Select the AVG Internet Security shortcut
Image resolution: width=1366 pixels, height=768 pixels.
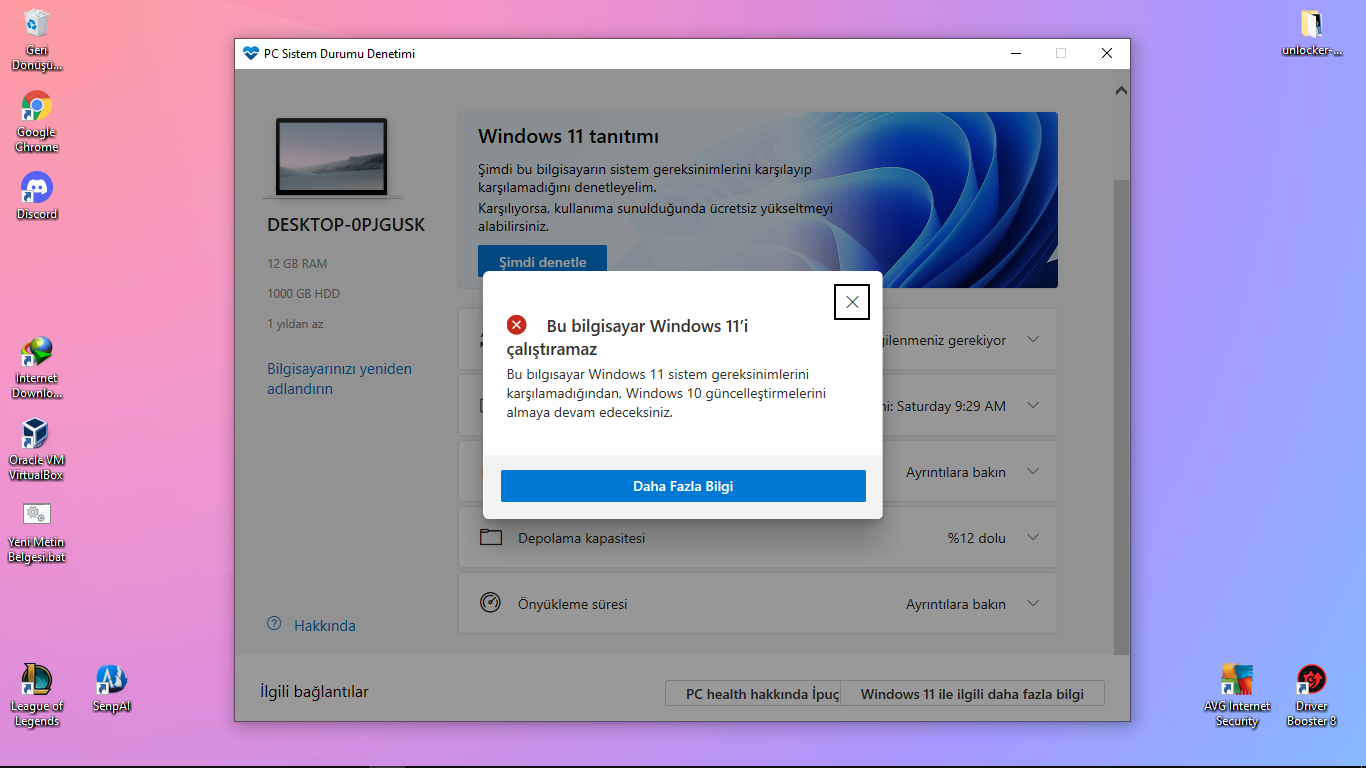(1237, 696)
